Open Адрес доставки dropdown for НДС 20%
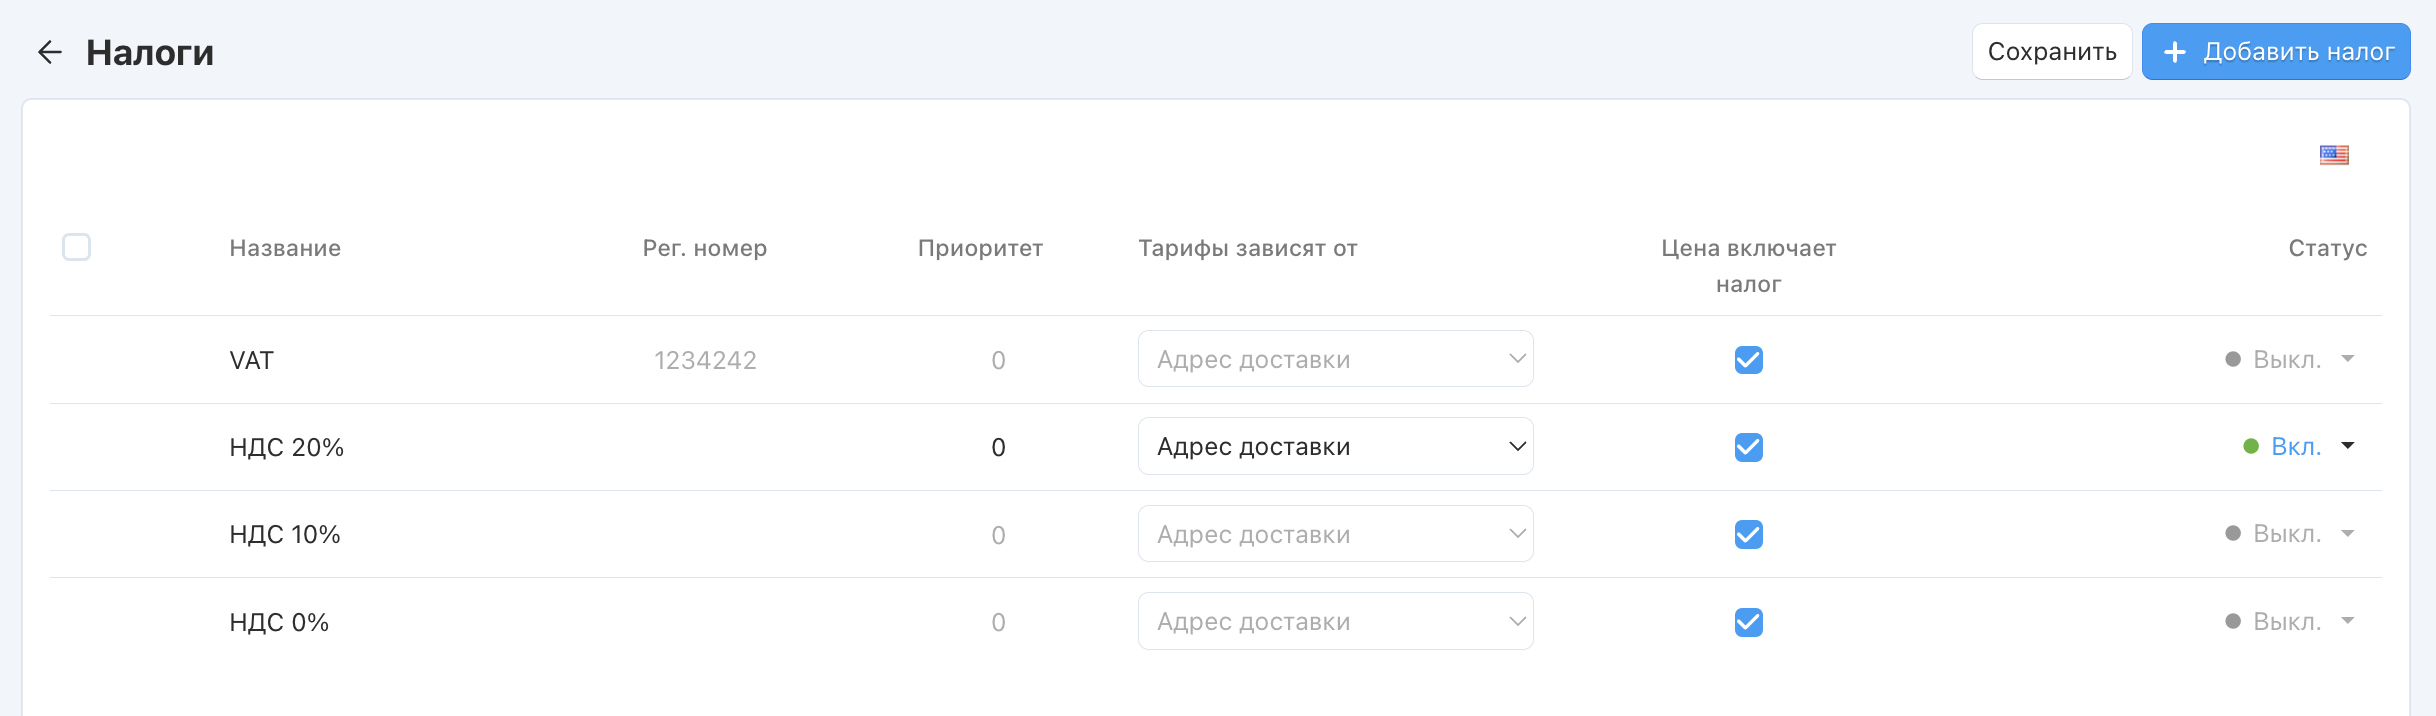 1335,447
